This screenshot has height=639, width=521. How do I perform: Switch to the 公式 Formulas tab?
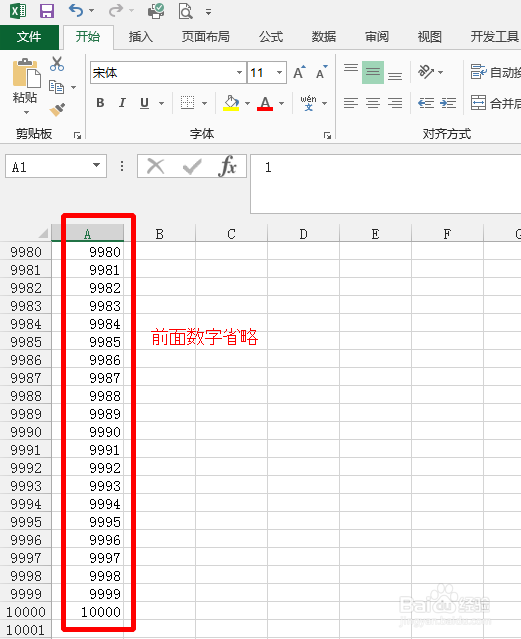pos(271,37)
